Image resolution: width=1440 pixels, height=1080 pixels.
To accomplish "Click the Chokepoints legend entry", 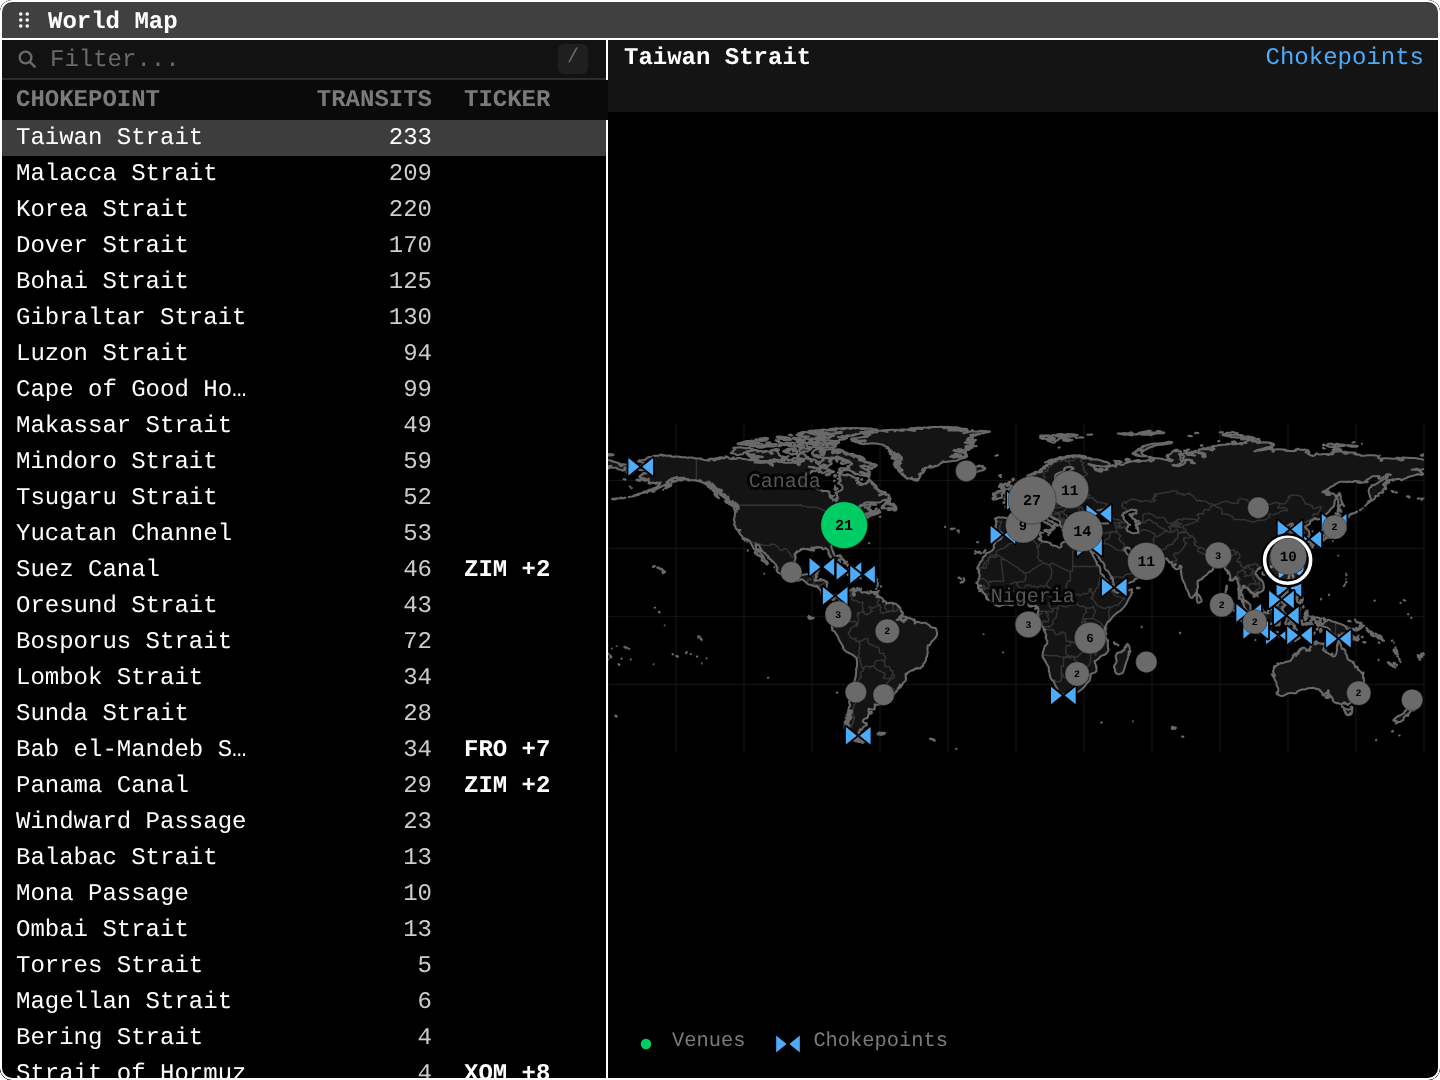I will 861,1041.
